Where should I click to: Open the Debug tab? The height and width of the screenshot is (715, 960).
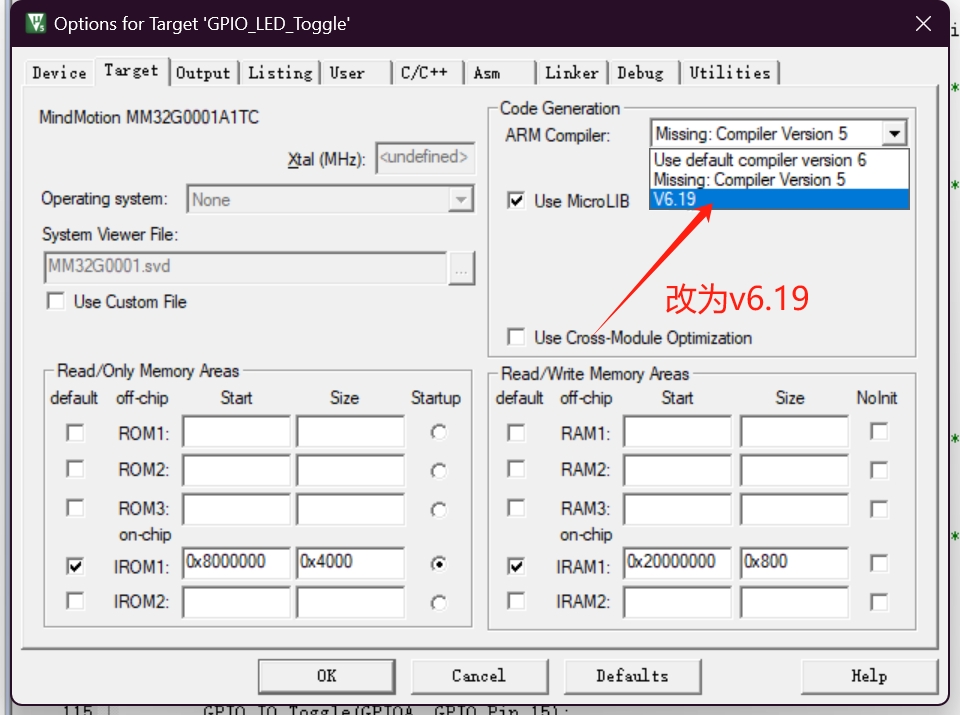point(640,73)
